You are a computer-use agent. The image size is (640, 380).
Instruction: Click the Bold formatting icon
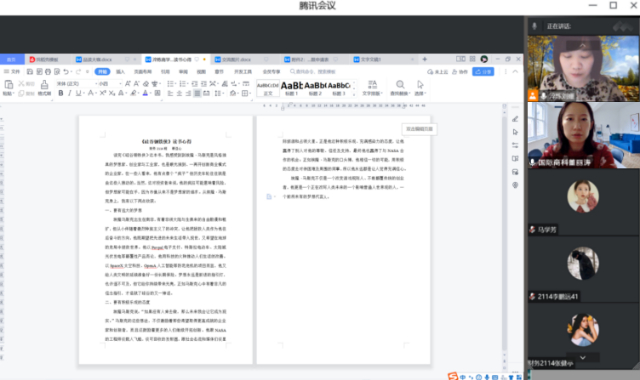coord(60,93)
